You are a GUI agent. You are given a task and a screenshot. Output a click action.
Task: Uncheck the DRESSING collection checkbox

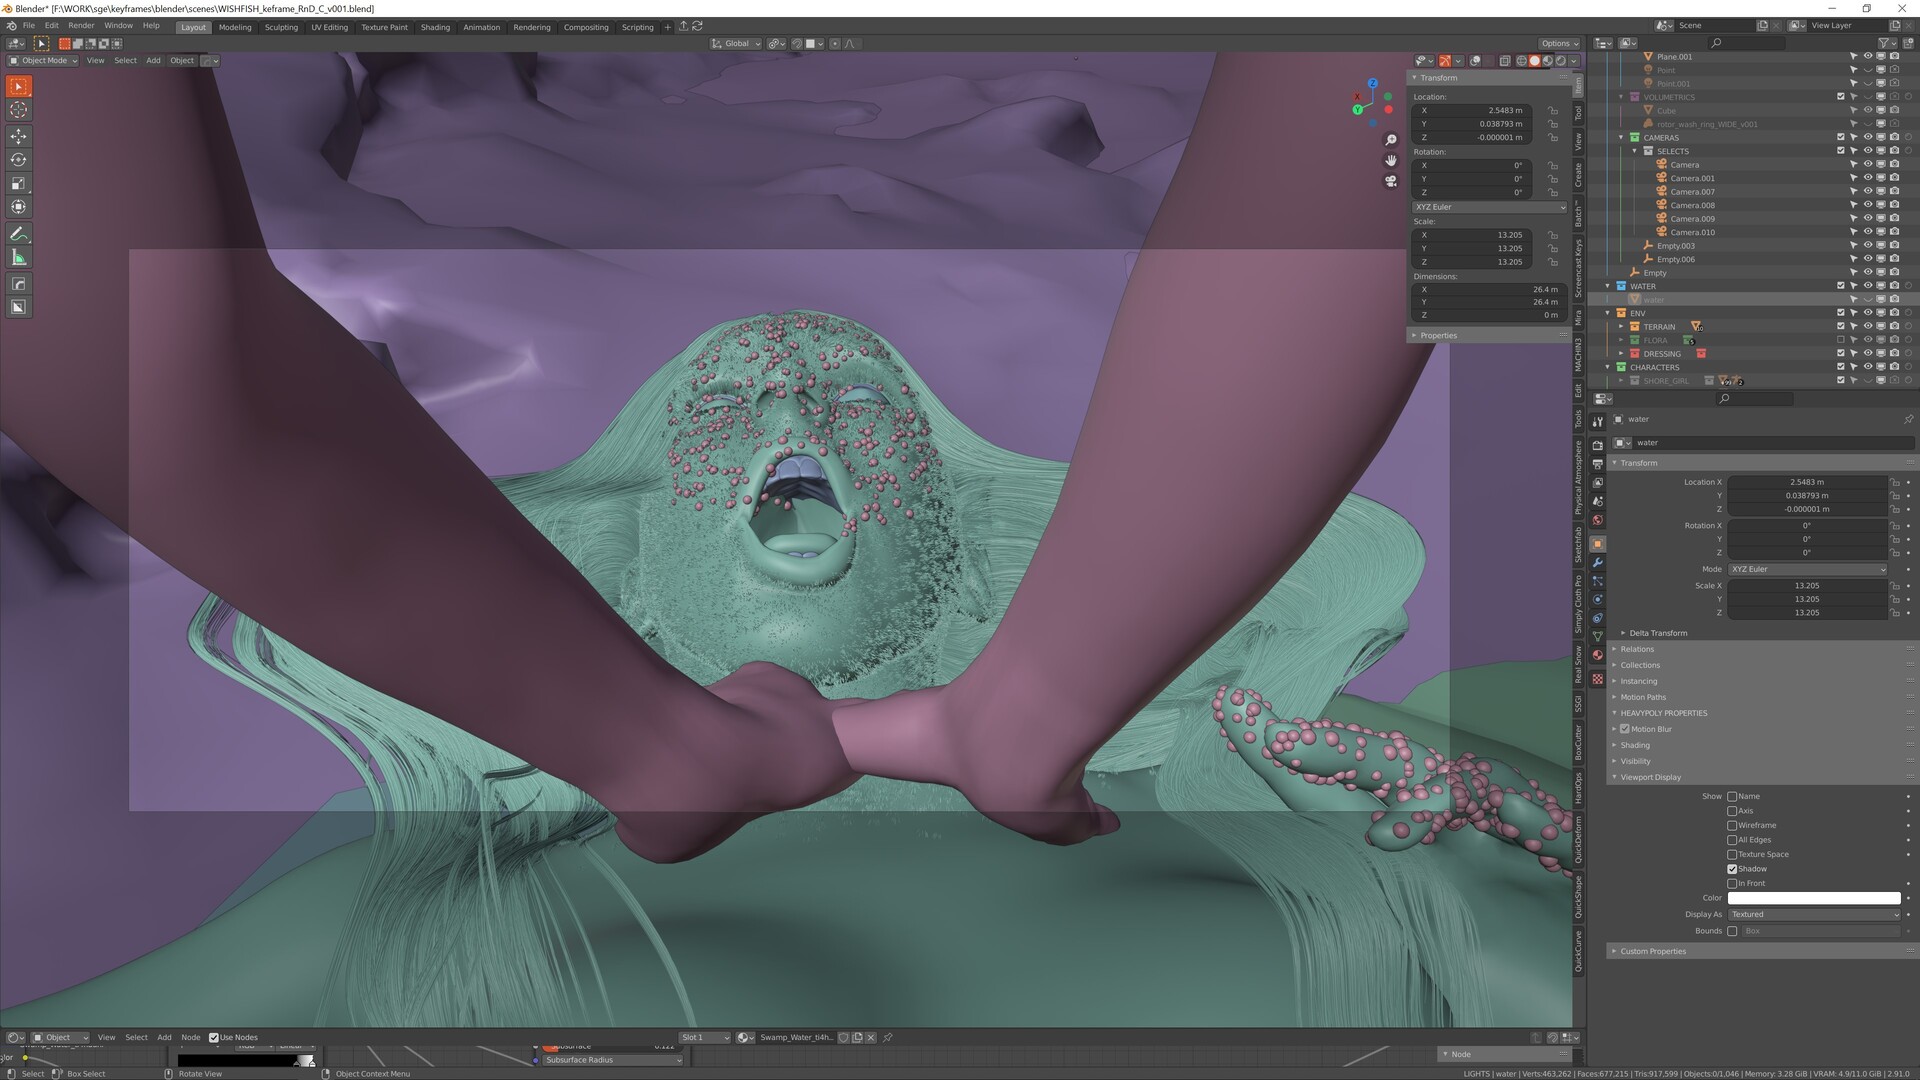pos(1840,354)
